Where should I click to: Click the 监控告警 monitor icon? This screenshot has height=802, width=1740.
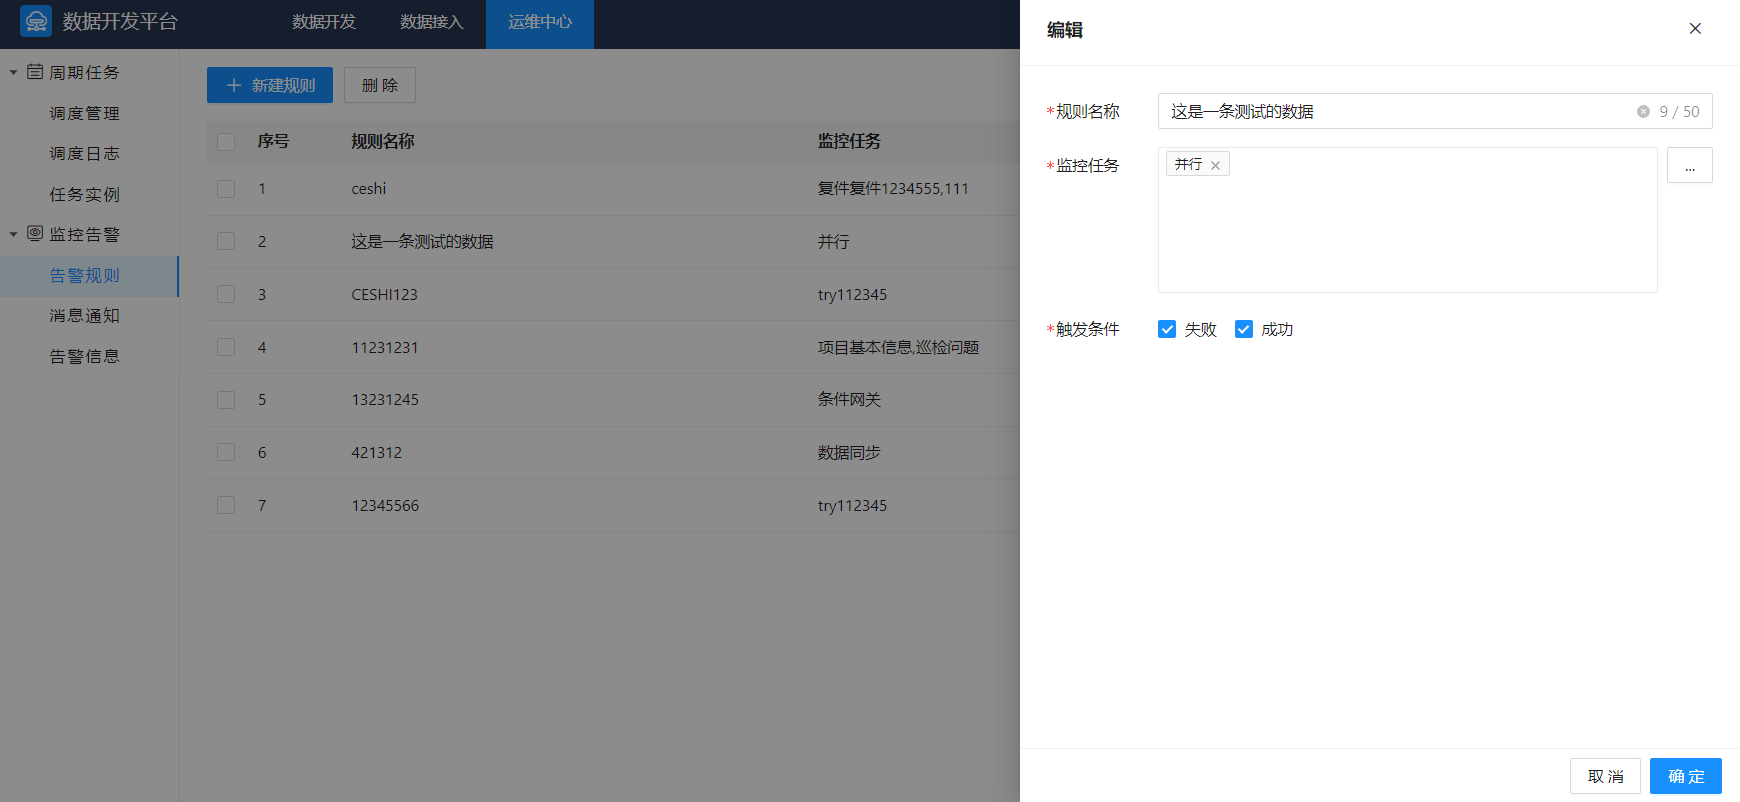pos(35,233)
